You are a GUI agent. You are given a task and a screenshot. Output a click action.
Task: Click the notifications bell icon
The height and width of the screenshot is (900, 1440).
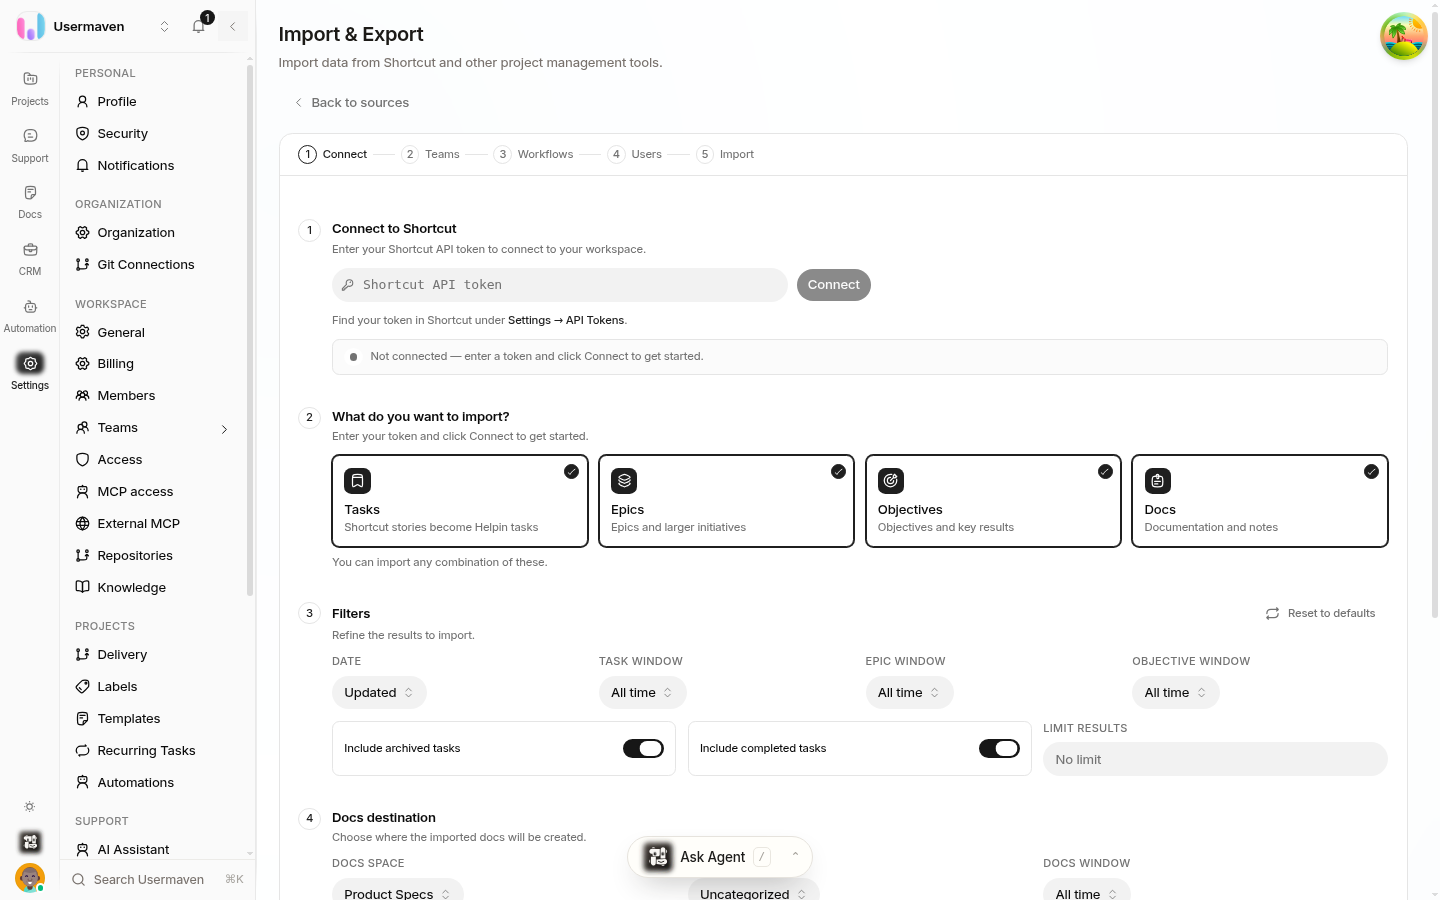click(198, 27)
